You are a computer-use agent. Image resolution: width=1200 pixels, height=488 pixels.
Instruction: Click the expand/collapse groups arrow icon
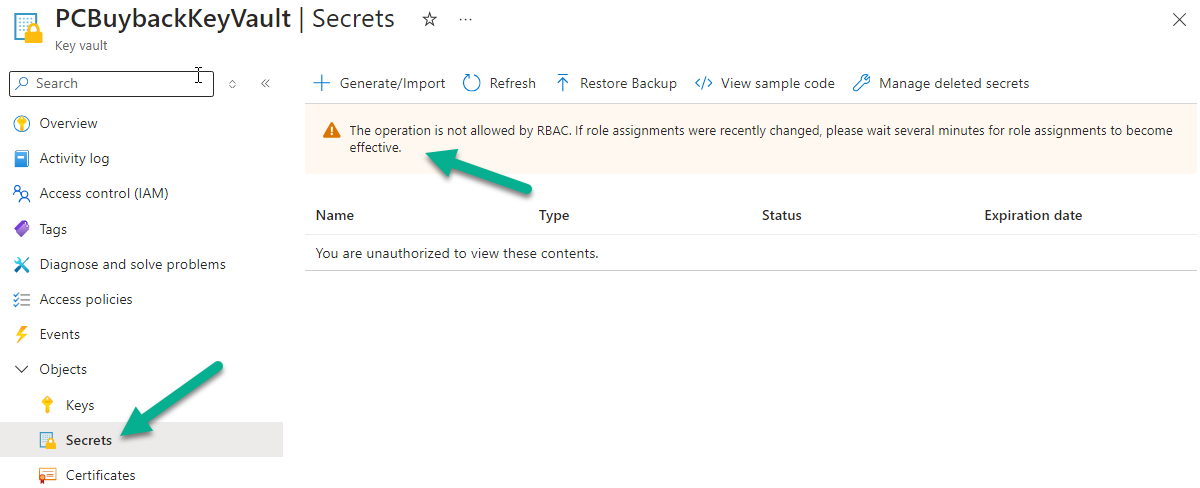(233, 84)
